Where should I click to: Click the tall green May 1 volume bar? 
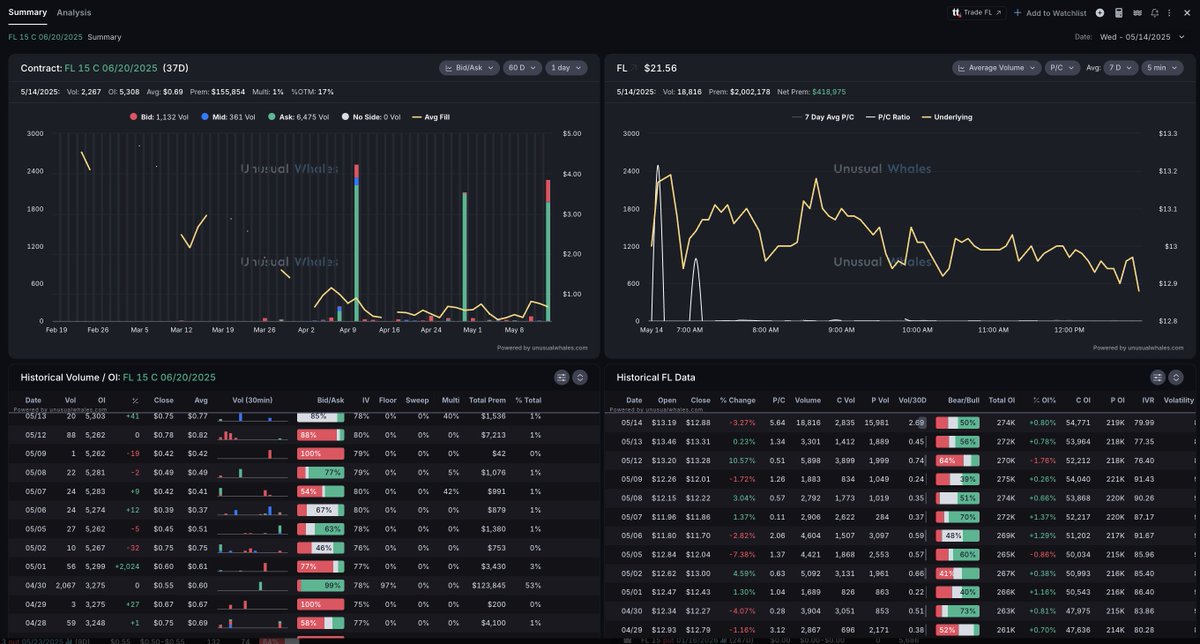tap(465, 257)
